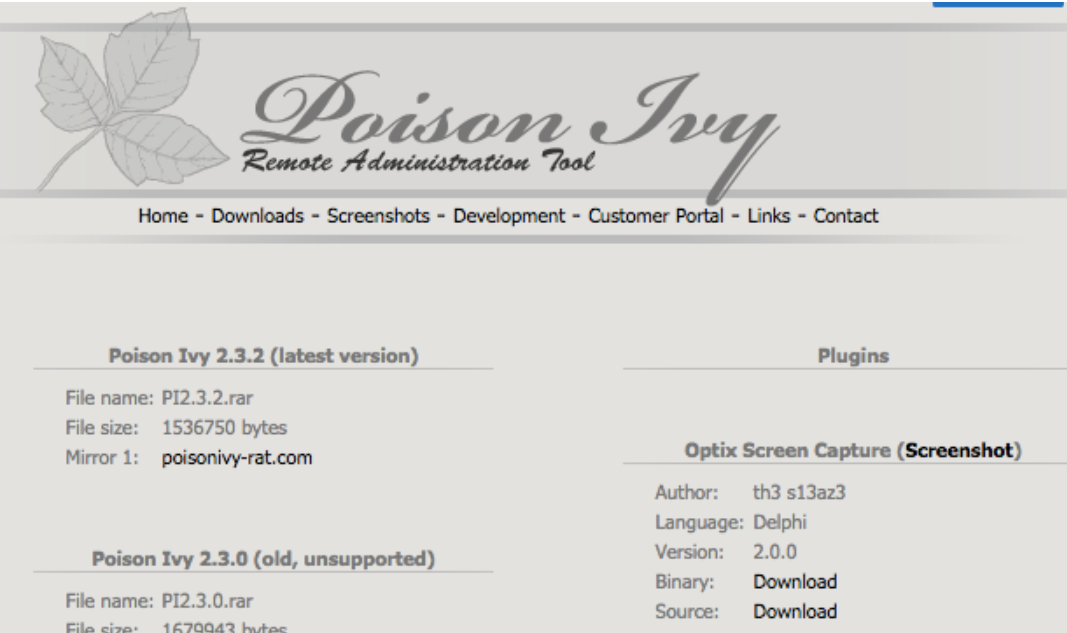Go to the Downloads page
Image resolution: width=1067 pixels, height=633 pixels.
click(257, 216)
